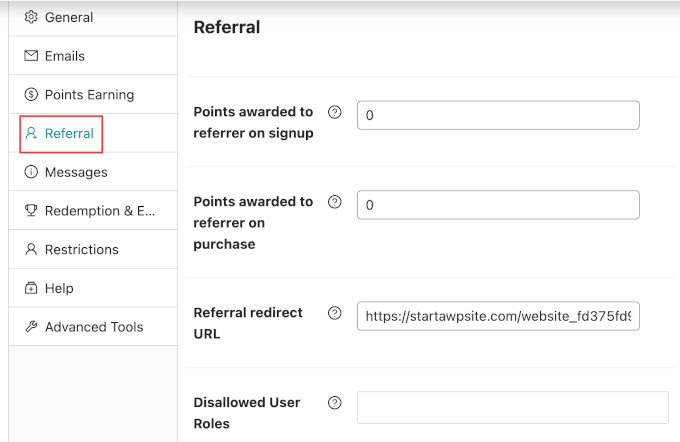Image resolution: width=680 pixels, height=442 pixels.
Task: Click the Referral redirect URL field
Action: point(498,316)
